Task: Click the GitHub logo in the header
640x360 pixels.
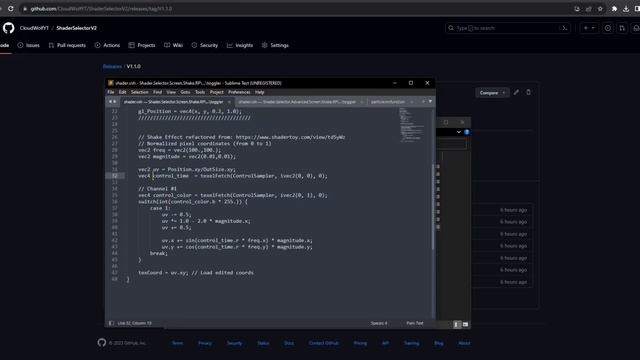Action: tap(8, 28)
